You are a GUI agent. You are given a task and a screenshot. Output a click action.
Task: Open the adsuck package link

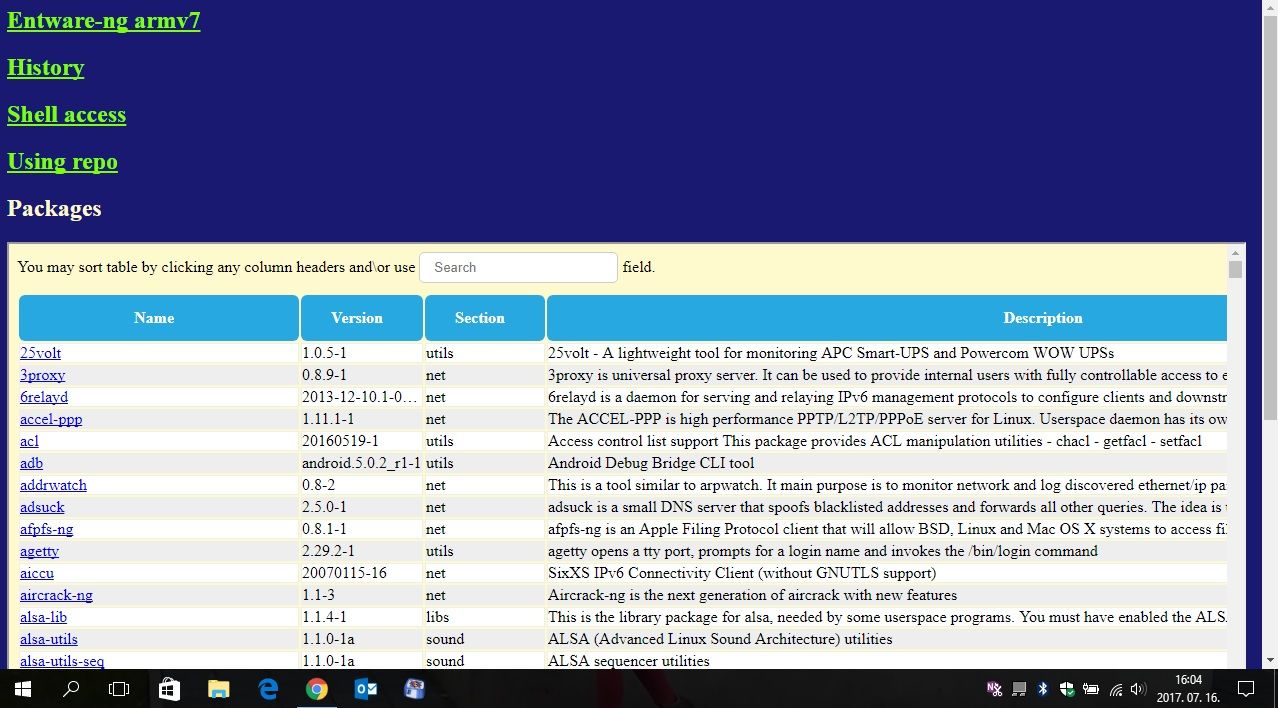42,507
